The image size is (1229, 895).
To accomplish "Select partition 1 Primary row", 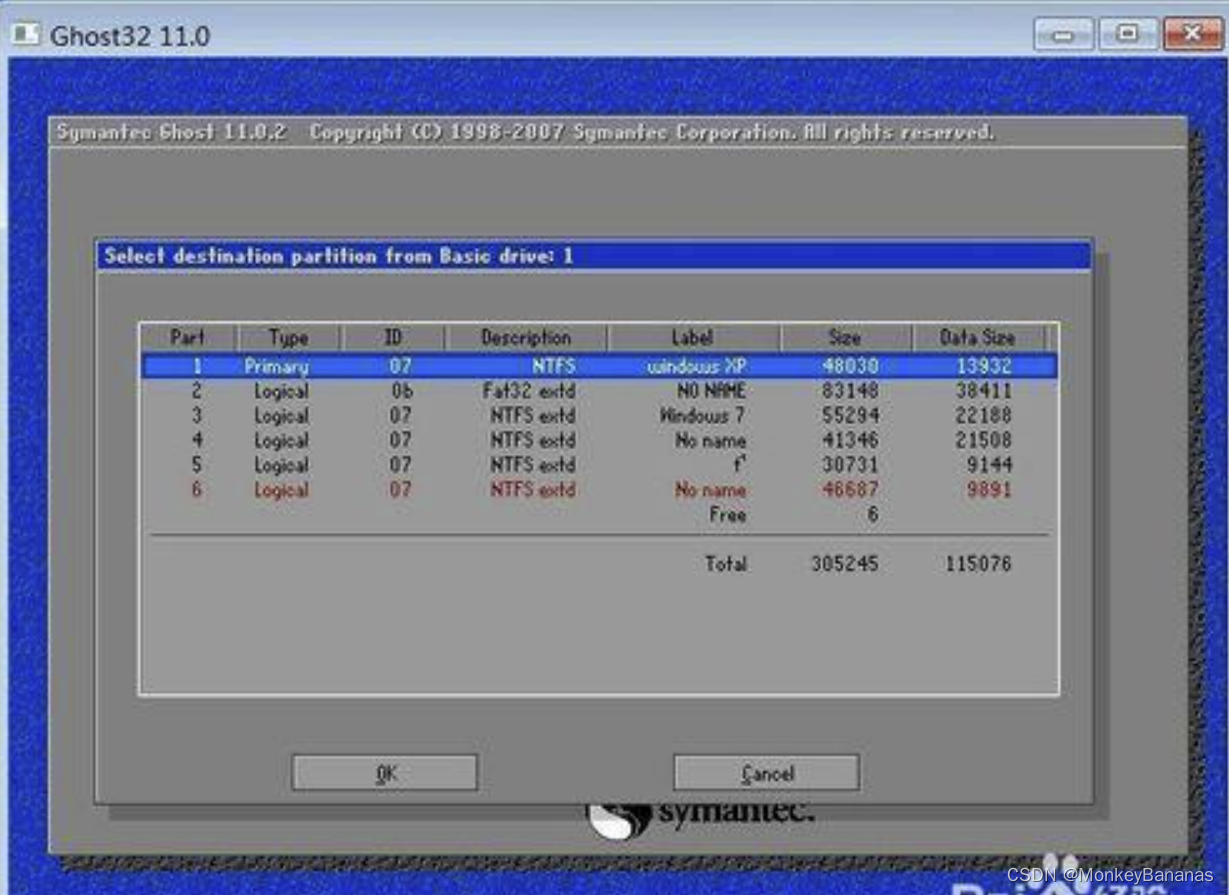I will [x=599, y=366].
